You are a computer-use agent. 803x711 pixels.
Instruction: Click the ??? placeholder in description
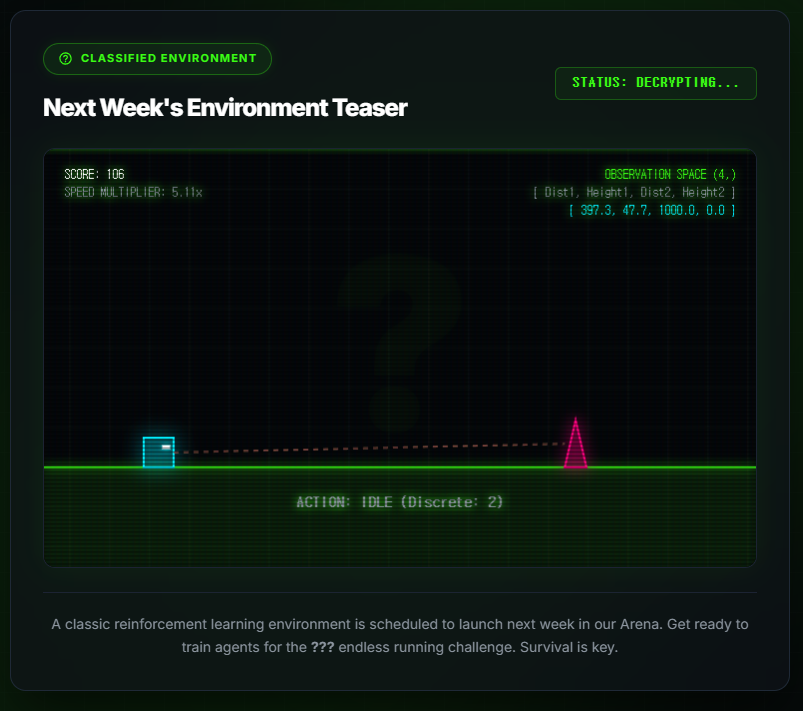(323, 647)
